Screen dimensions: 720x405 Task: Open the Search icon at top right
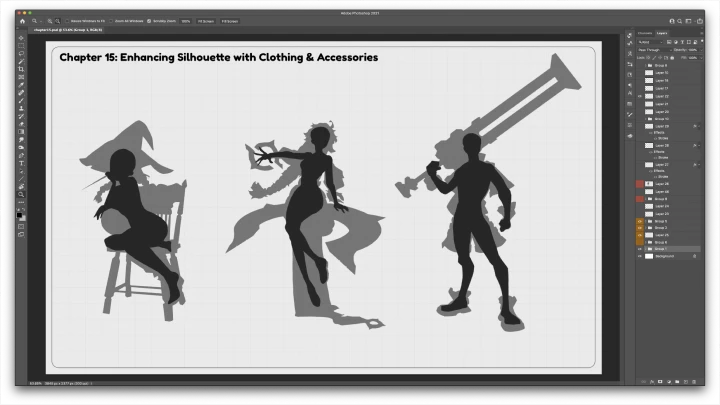(680, 21)
